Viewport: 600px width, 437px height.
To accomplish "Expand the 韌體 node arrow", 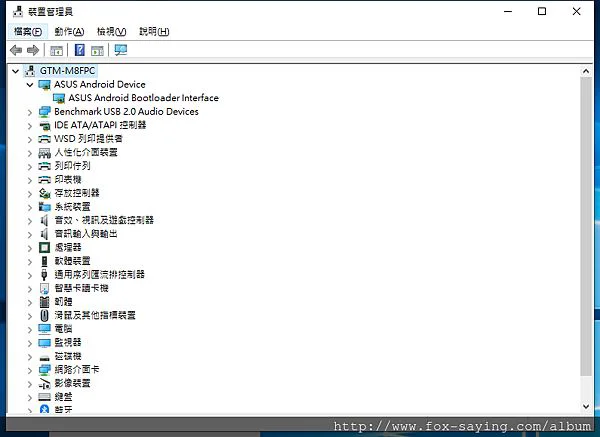I will tap(30, 302).
